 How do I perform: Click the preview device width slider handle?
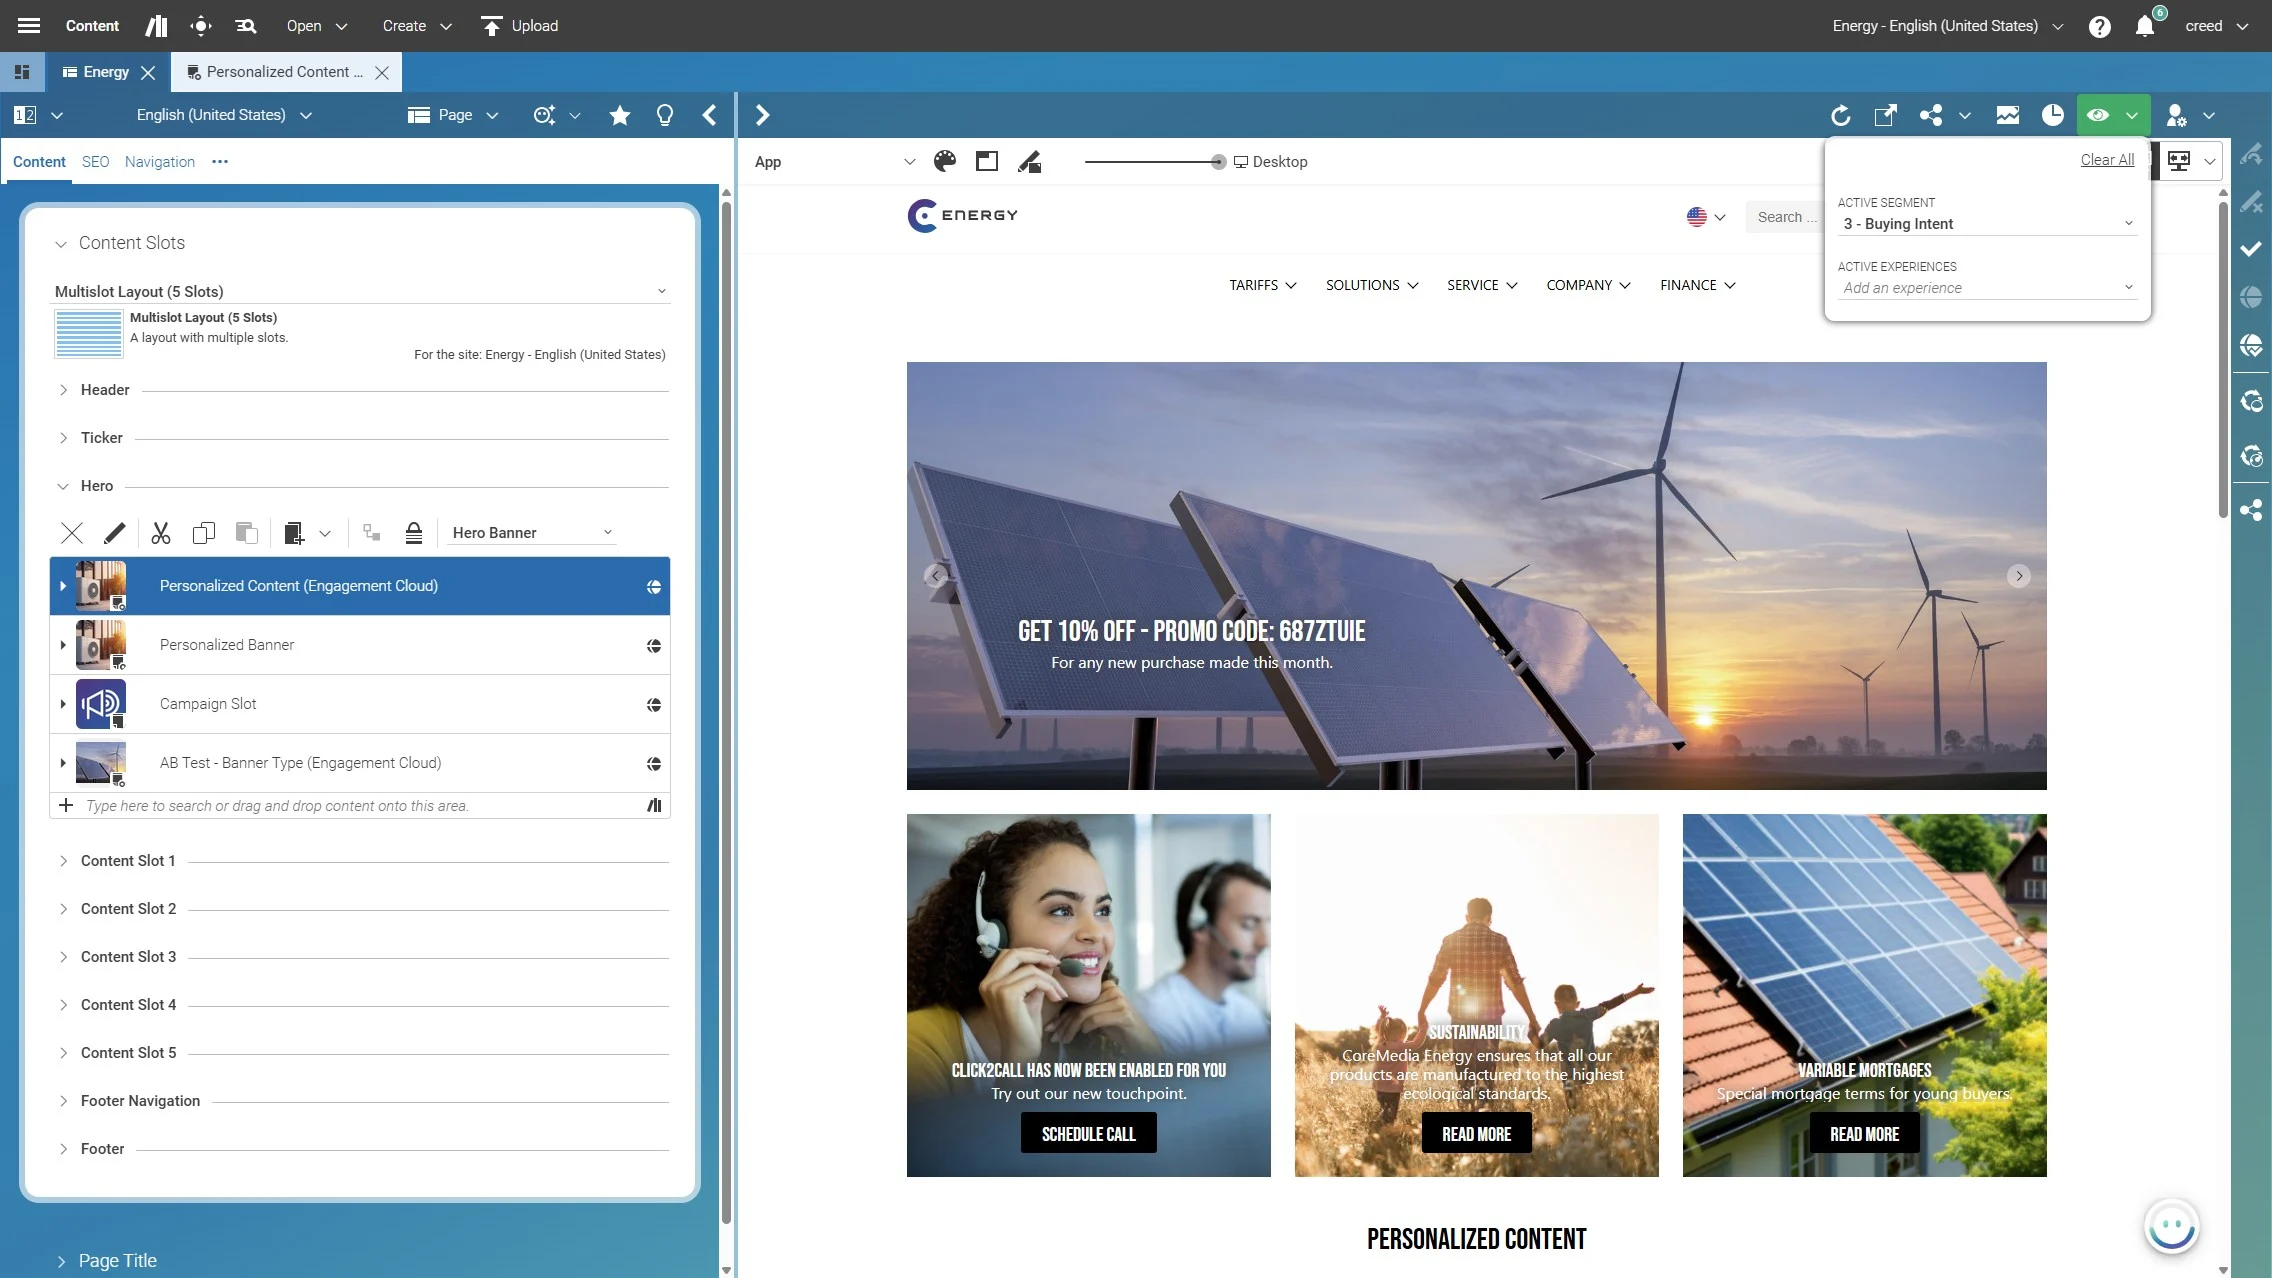(x=1217, y=162)
